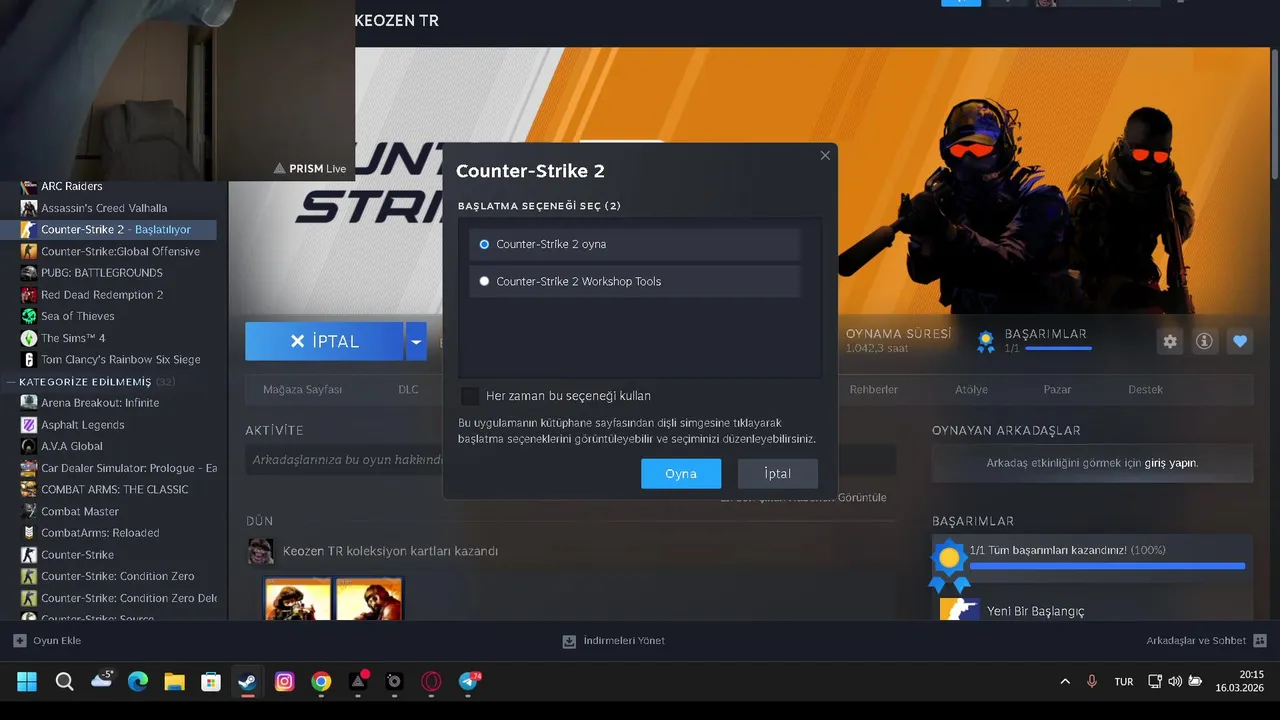Close the Counter-Strike 2 launch options dialog
This screenshot has width=1280, height=720.
tap(825, 155)
